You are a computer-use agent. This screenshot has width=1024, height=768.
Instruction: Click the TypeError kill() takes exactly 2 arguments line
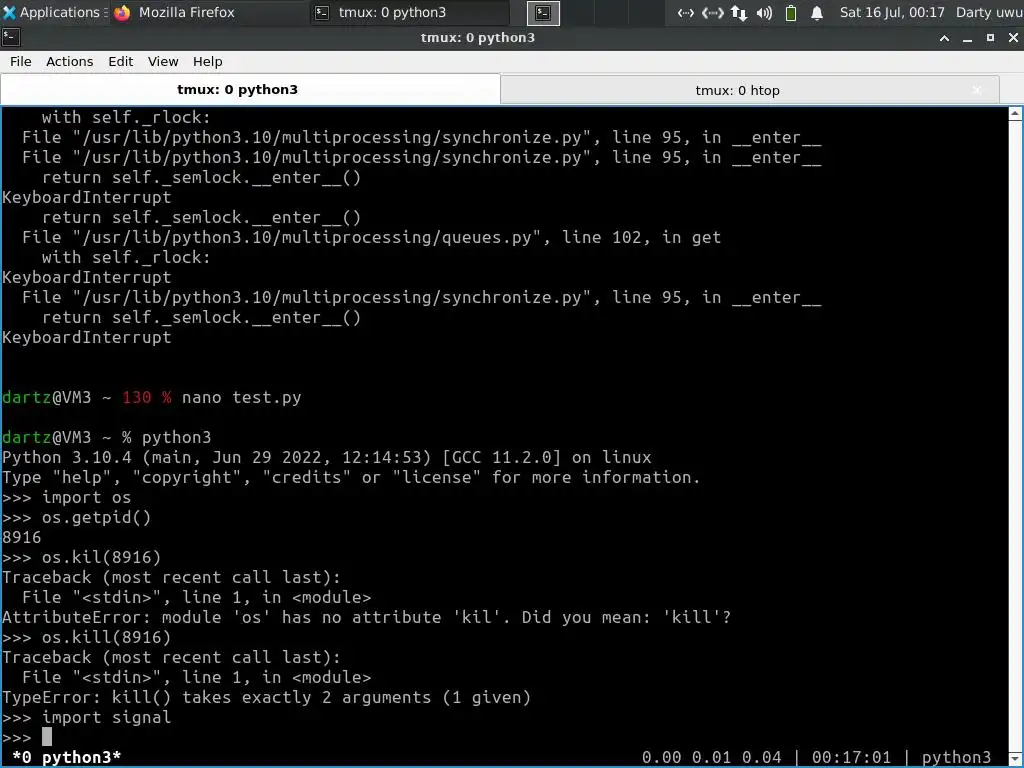(x=266, y=697)
